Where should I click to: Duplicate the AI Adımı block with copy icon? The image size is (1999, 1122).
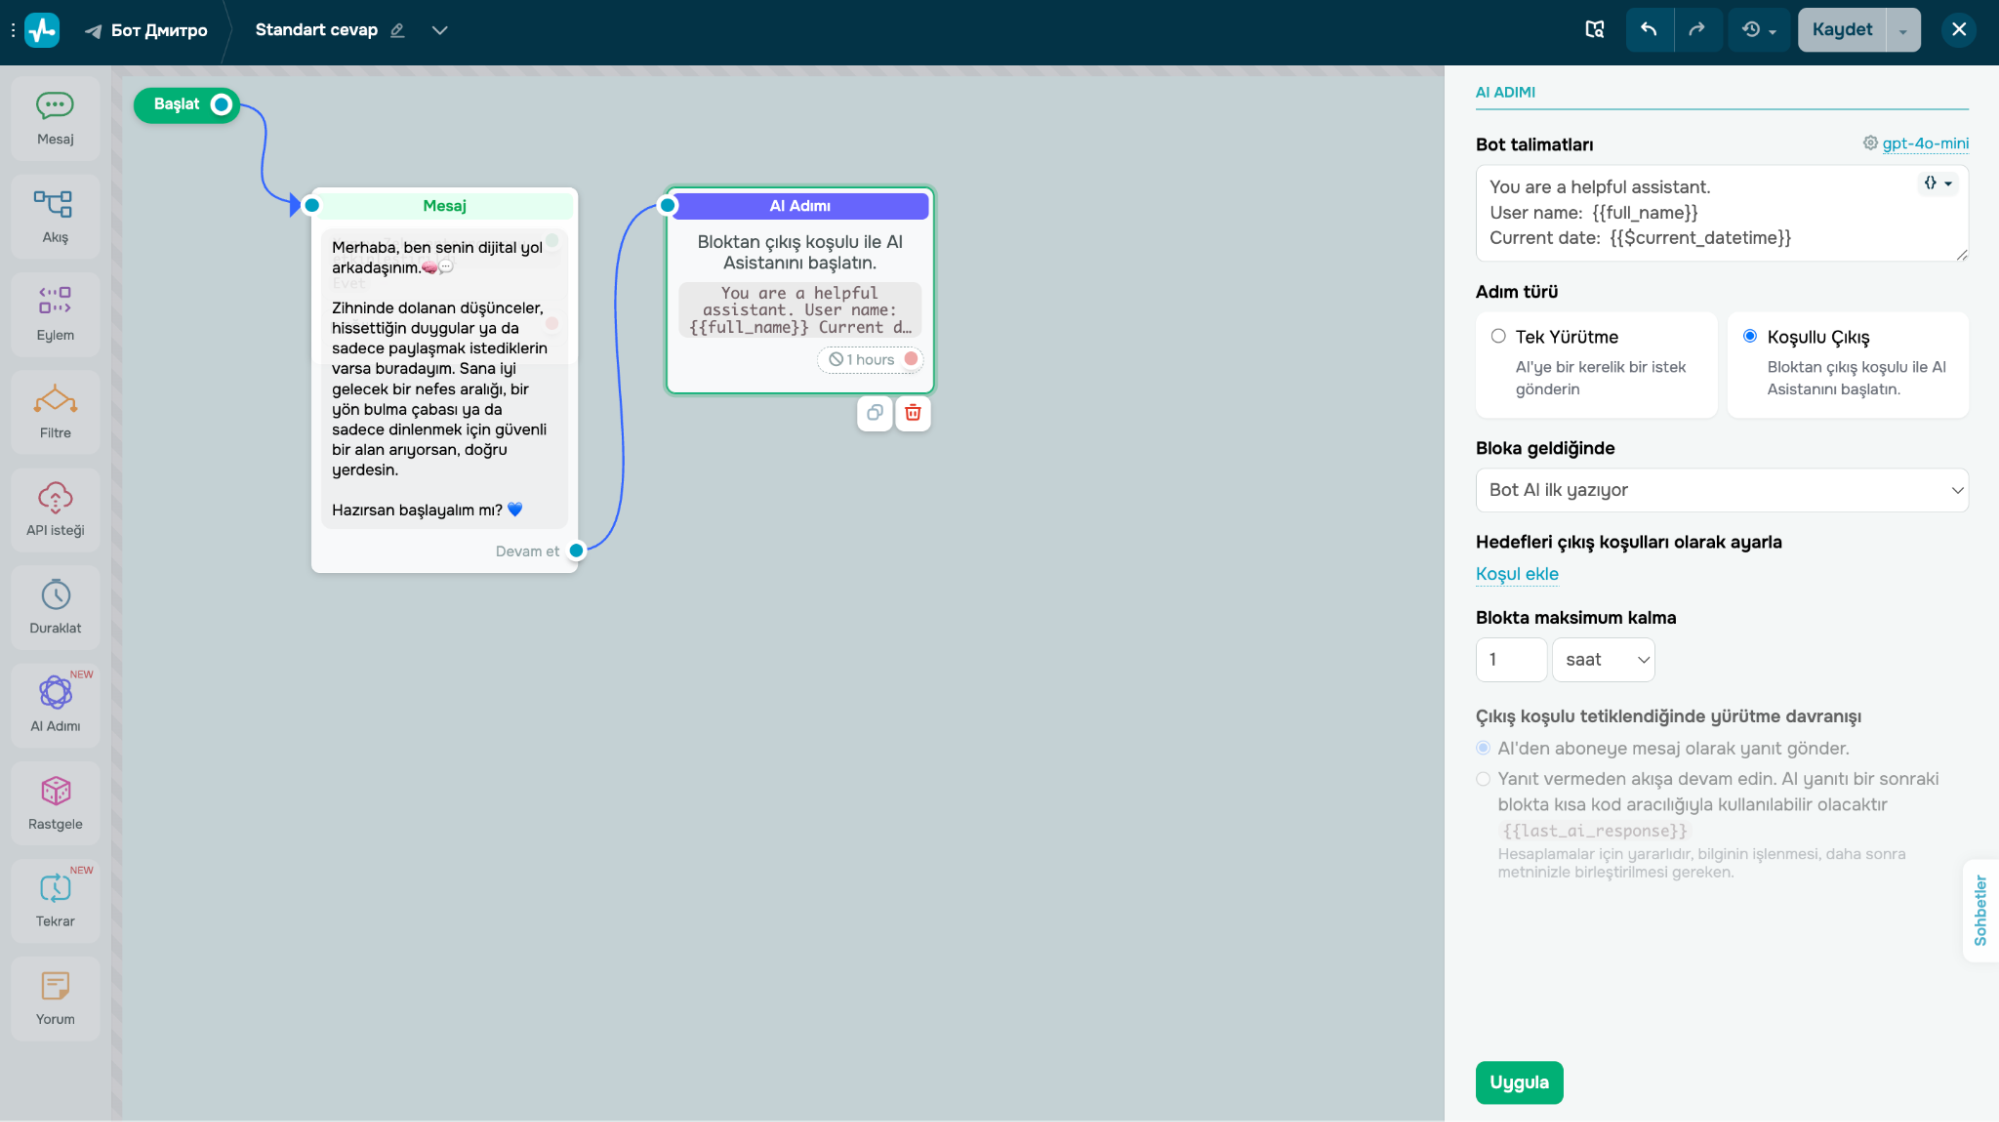[874, 413]
